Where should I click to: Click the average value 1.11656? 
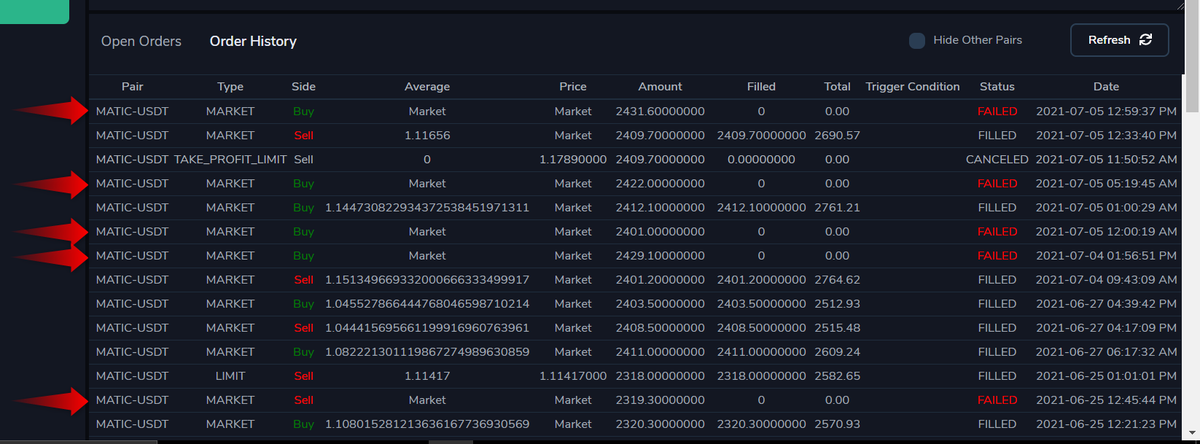click(x=427, y=135)
